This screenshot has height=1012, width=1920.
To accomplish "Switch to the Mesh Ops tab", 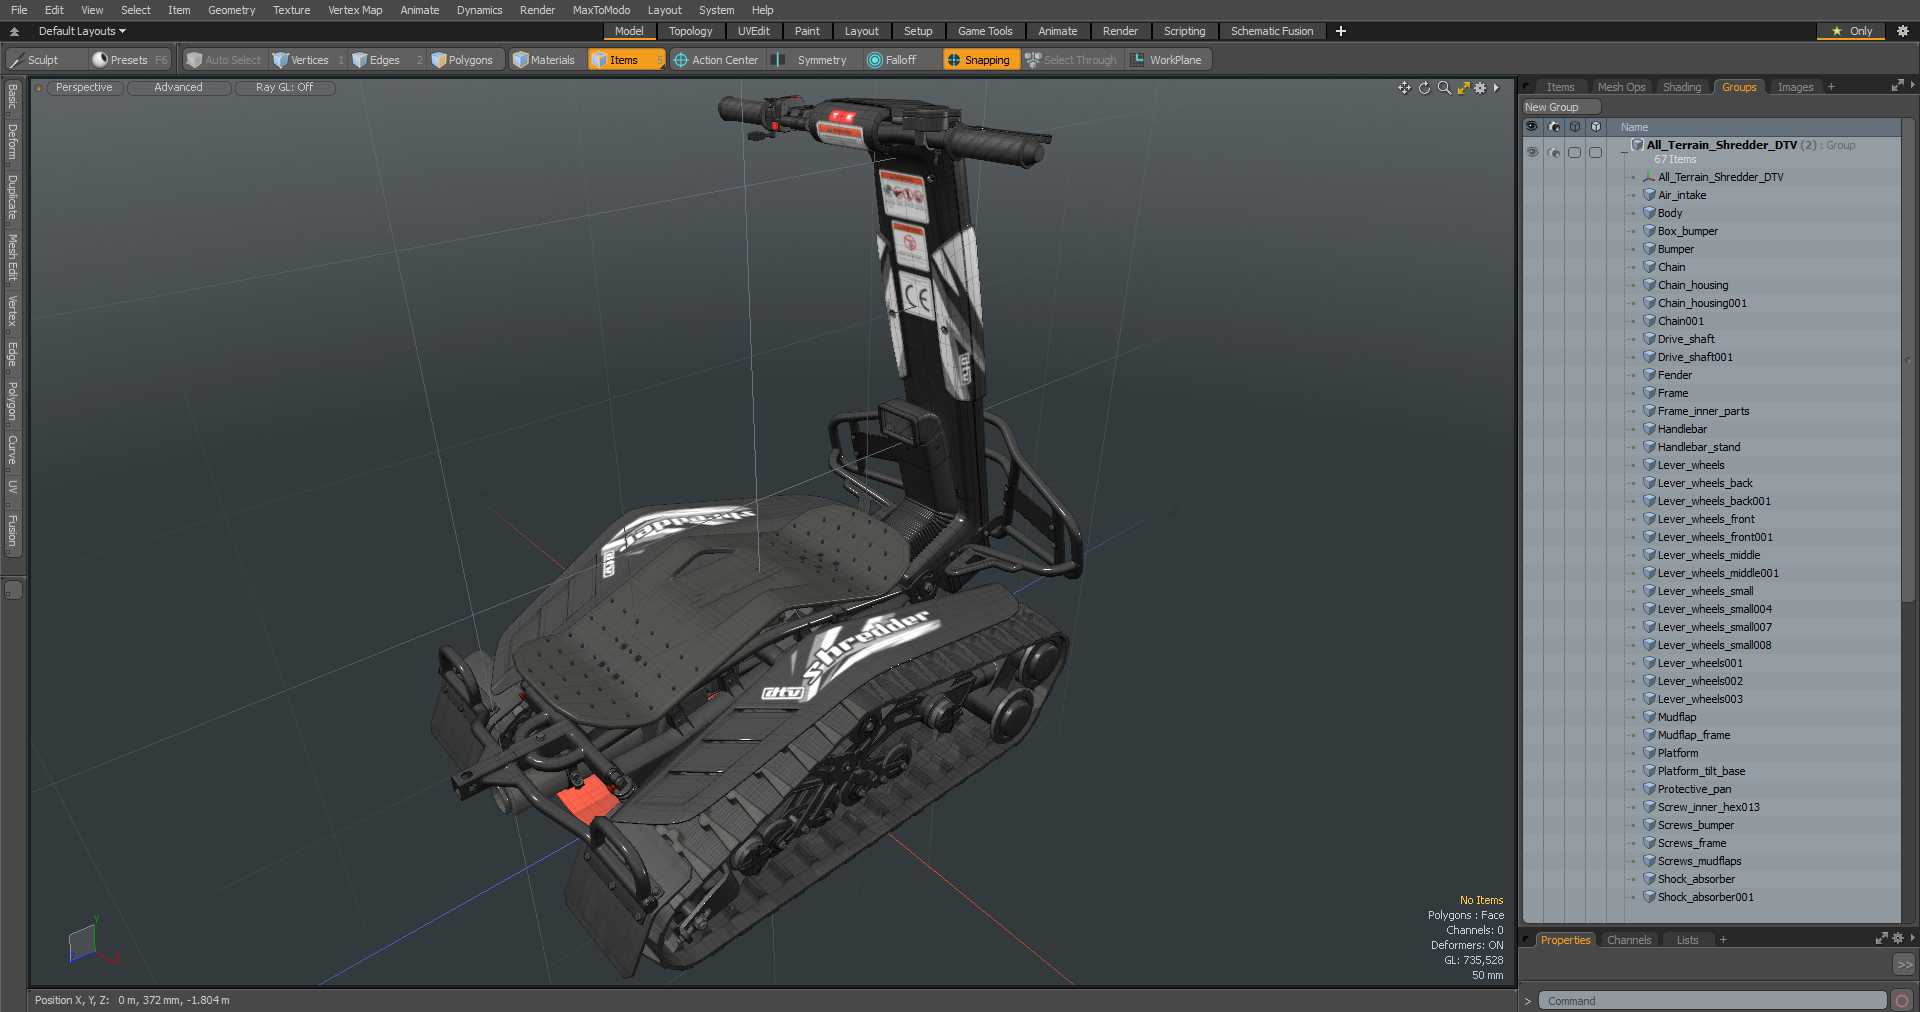I will tap(1621, 87).
